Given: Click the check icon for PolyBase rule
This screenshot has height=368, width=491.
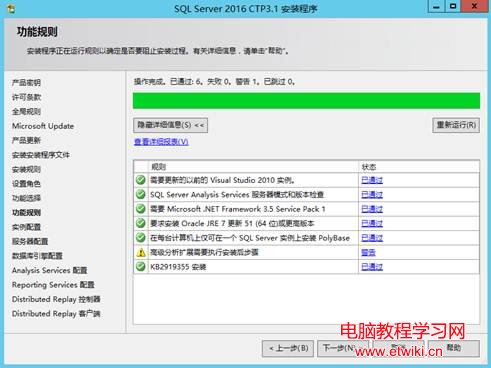Looking at the screenshot, I should [x=141, y=238].
